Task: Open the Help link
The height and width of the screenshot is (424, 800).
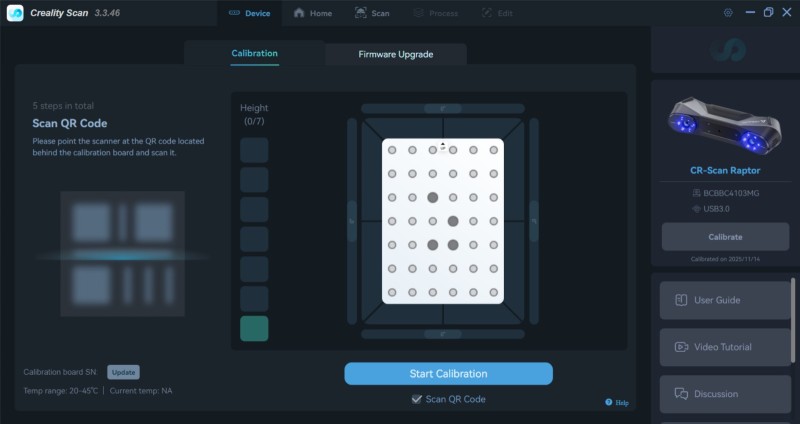Action: point(617,403)
